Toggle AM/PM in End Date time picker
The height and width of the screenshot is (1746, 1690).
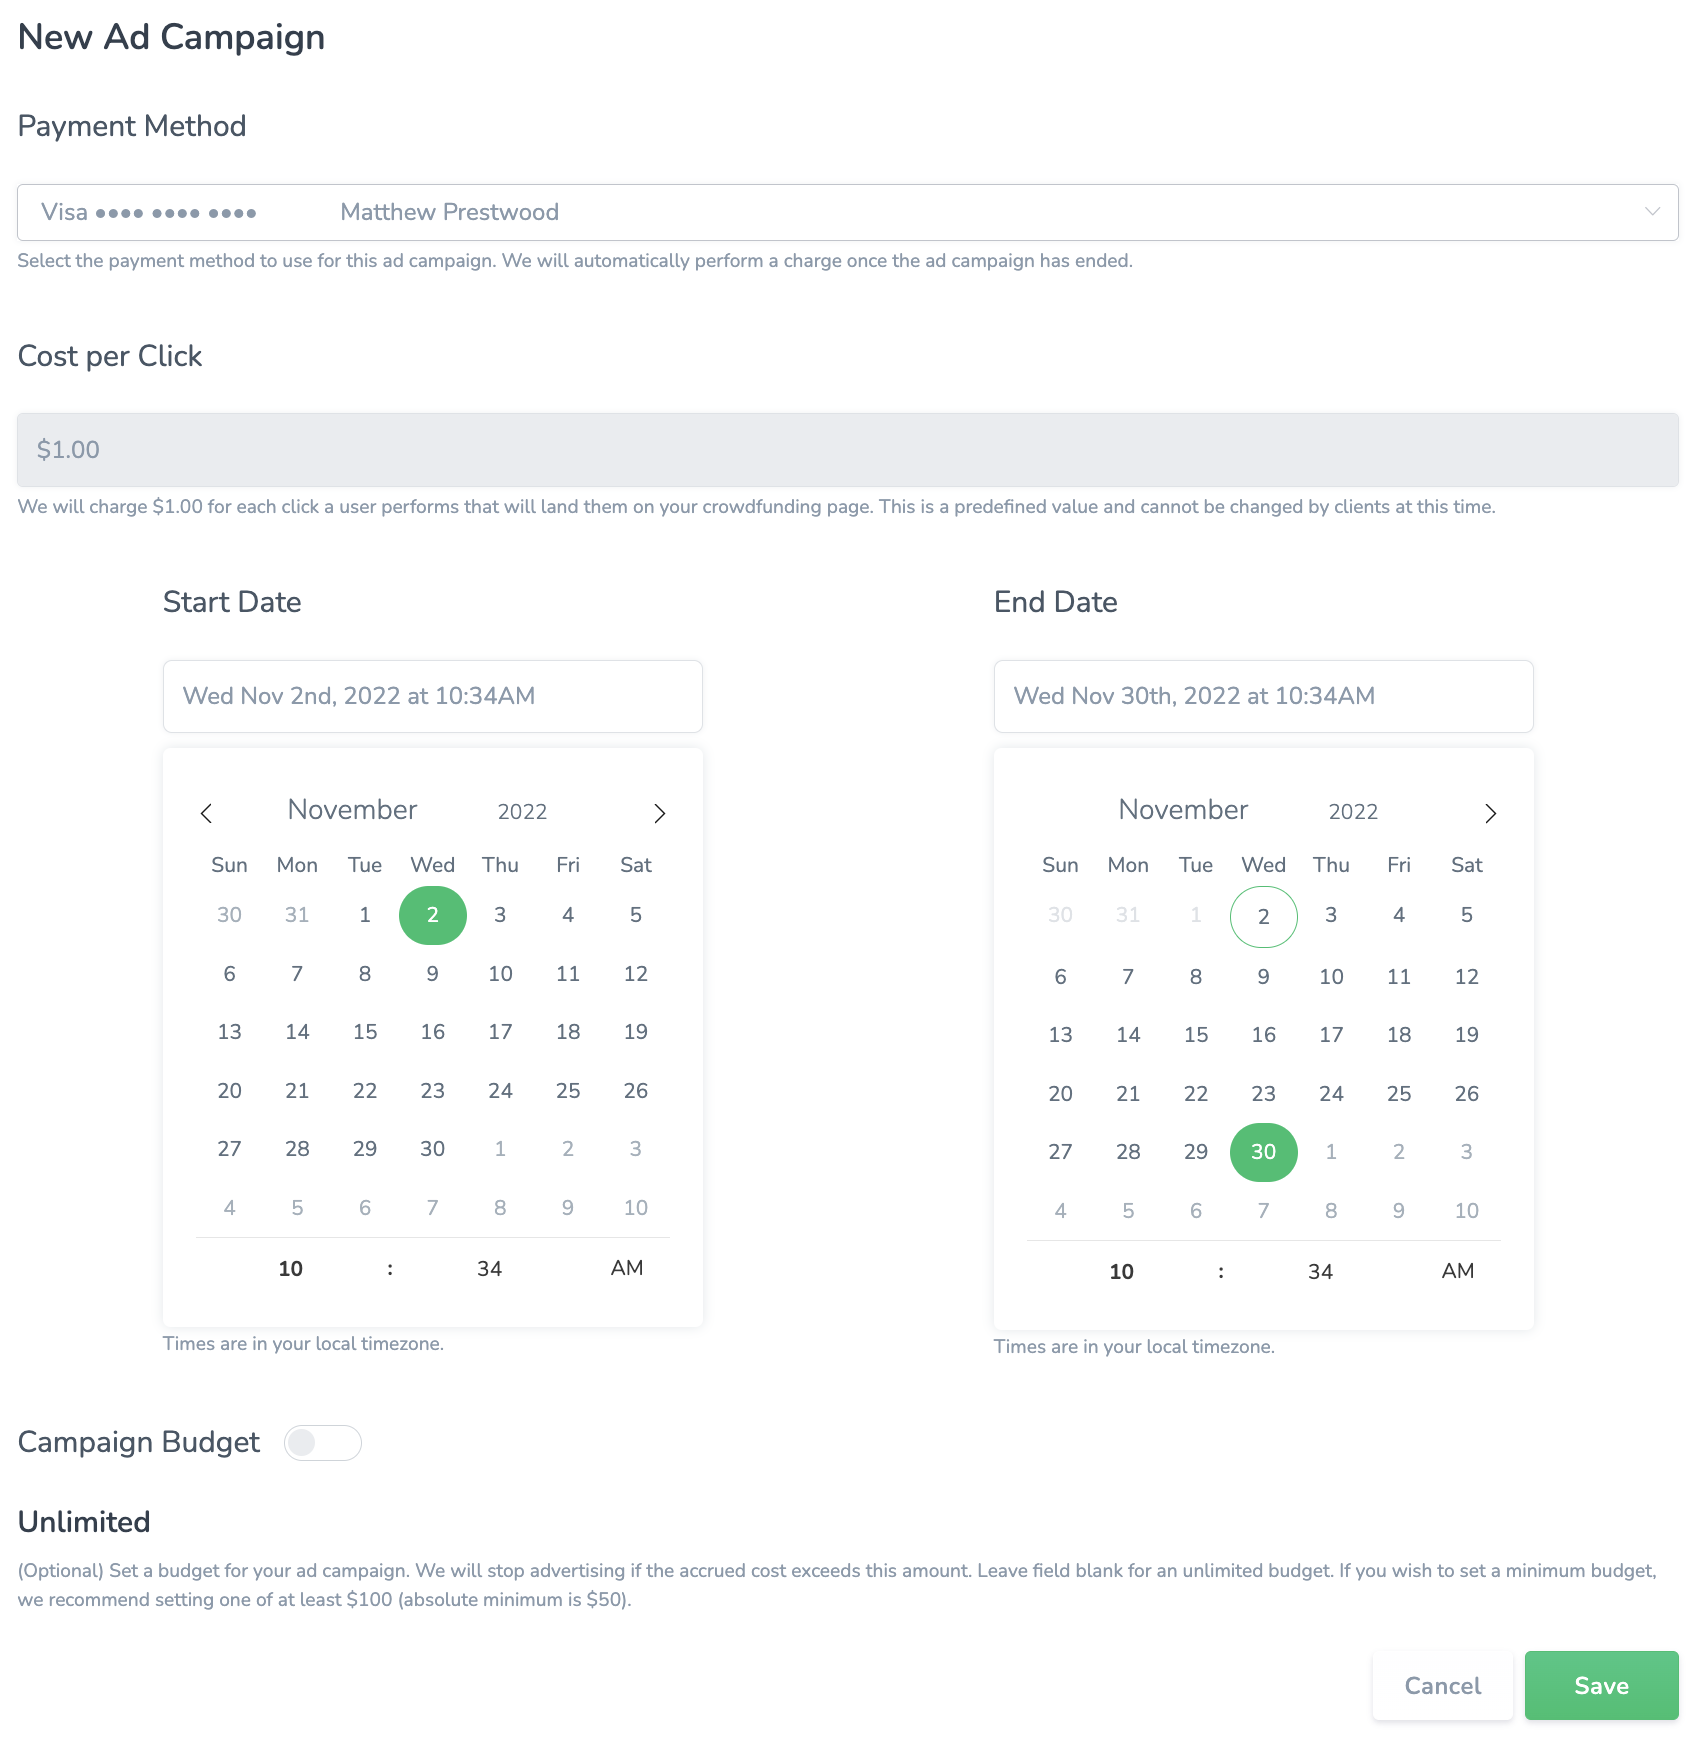click(1458, 1271)
